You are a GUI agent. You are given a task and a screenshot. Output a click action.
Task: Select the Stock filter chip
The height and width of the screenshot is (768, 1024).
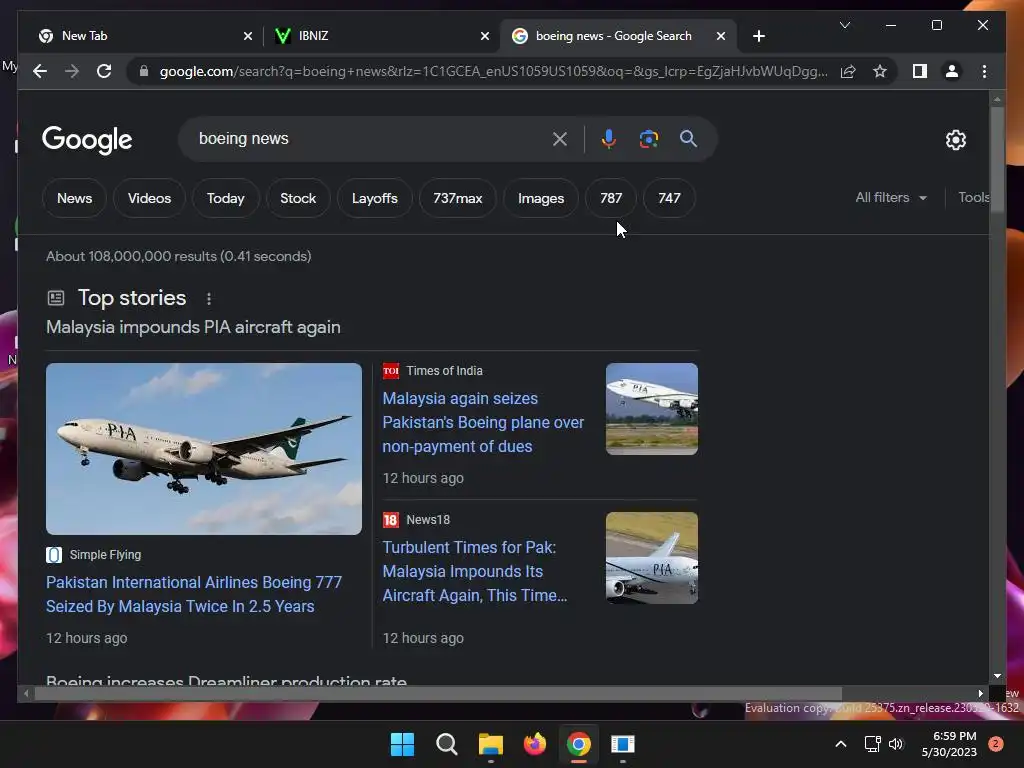point(298,198)
